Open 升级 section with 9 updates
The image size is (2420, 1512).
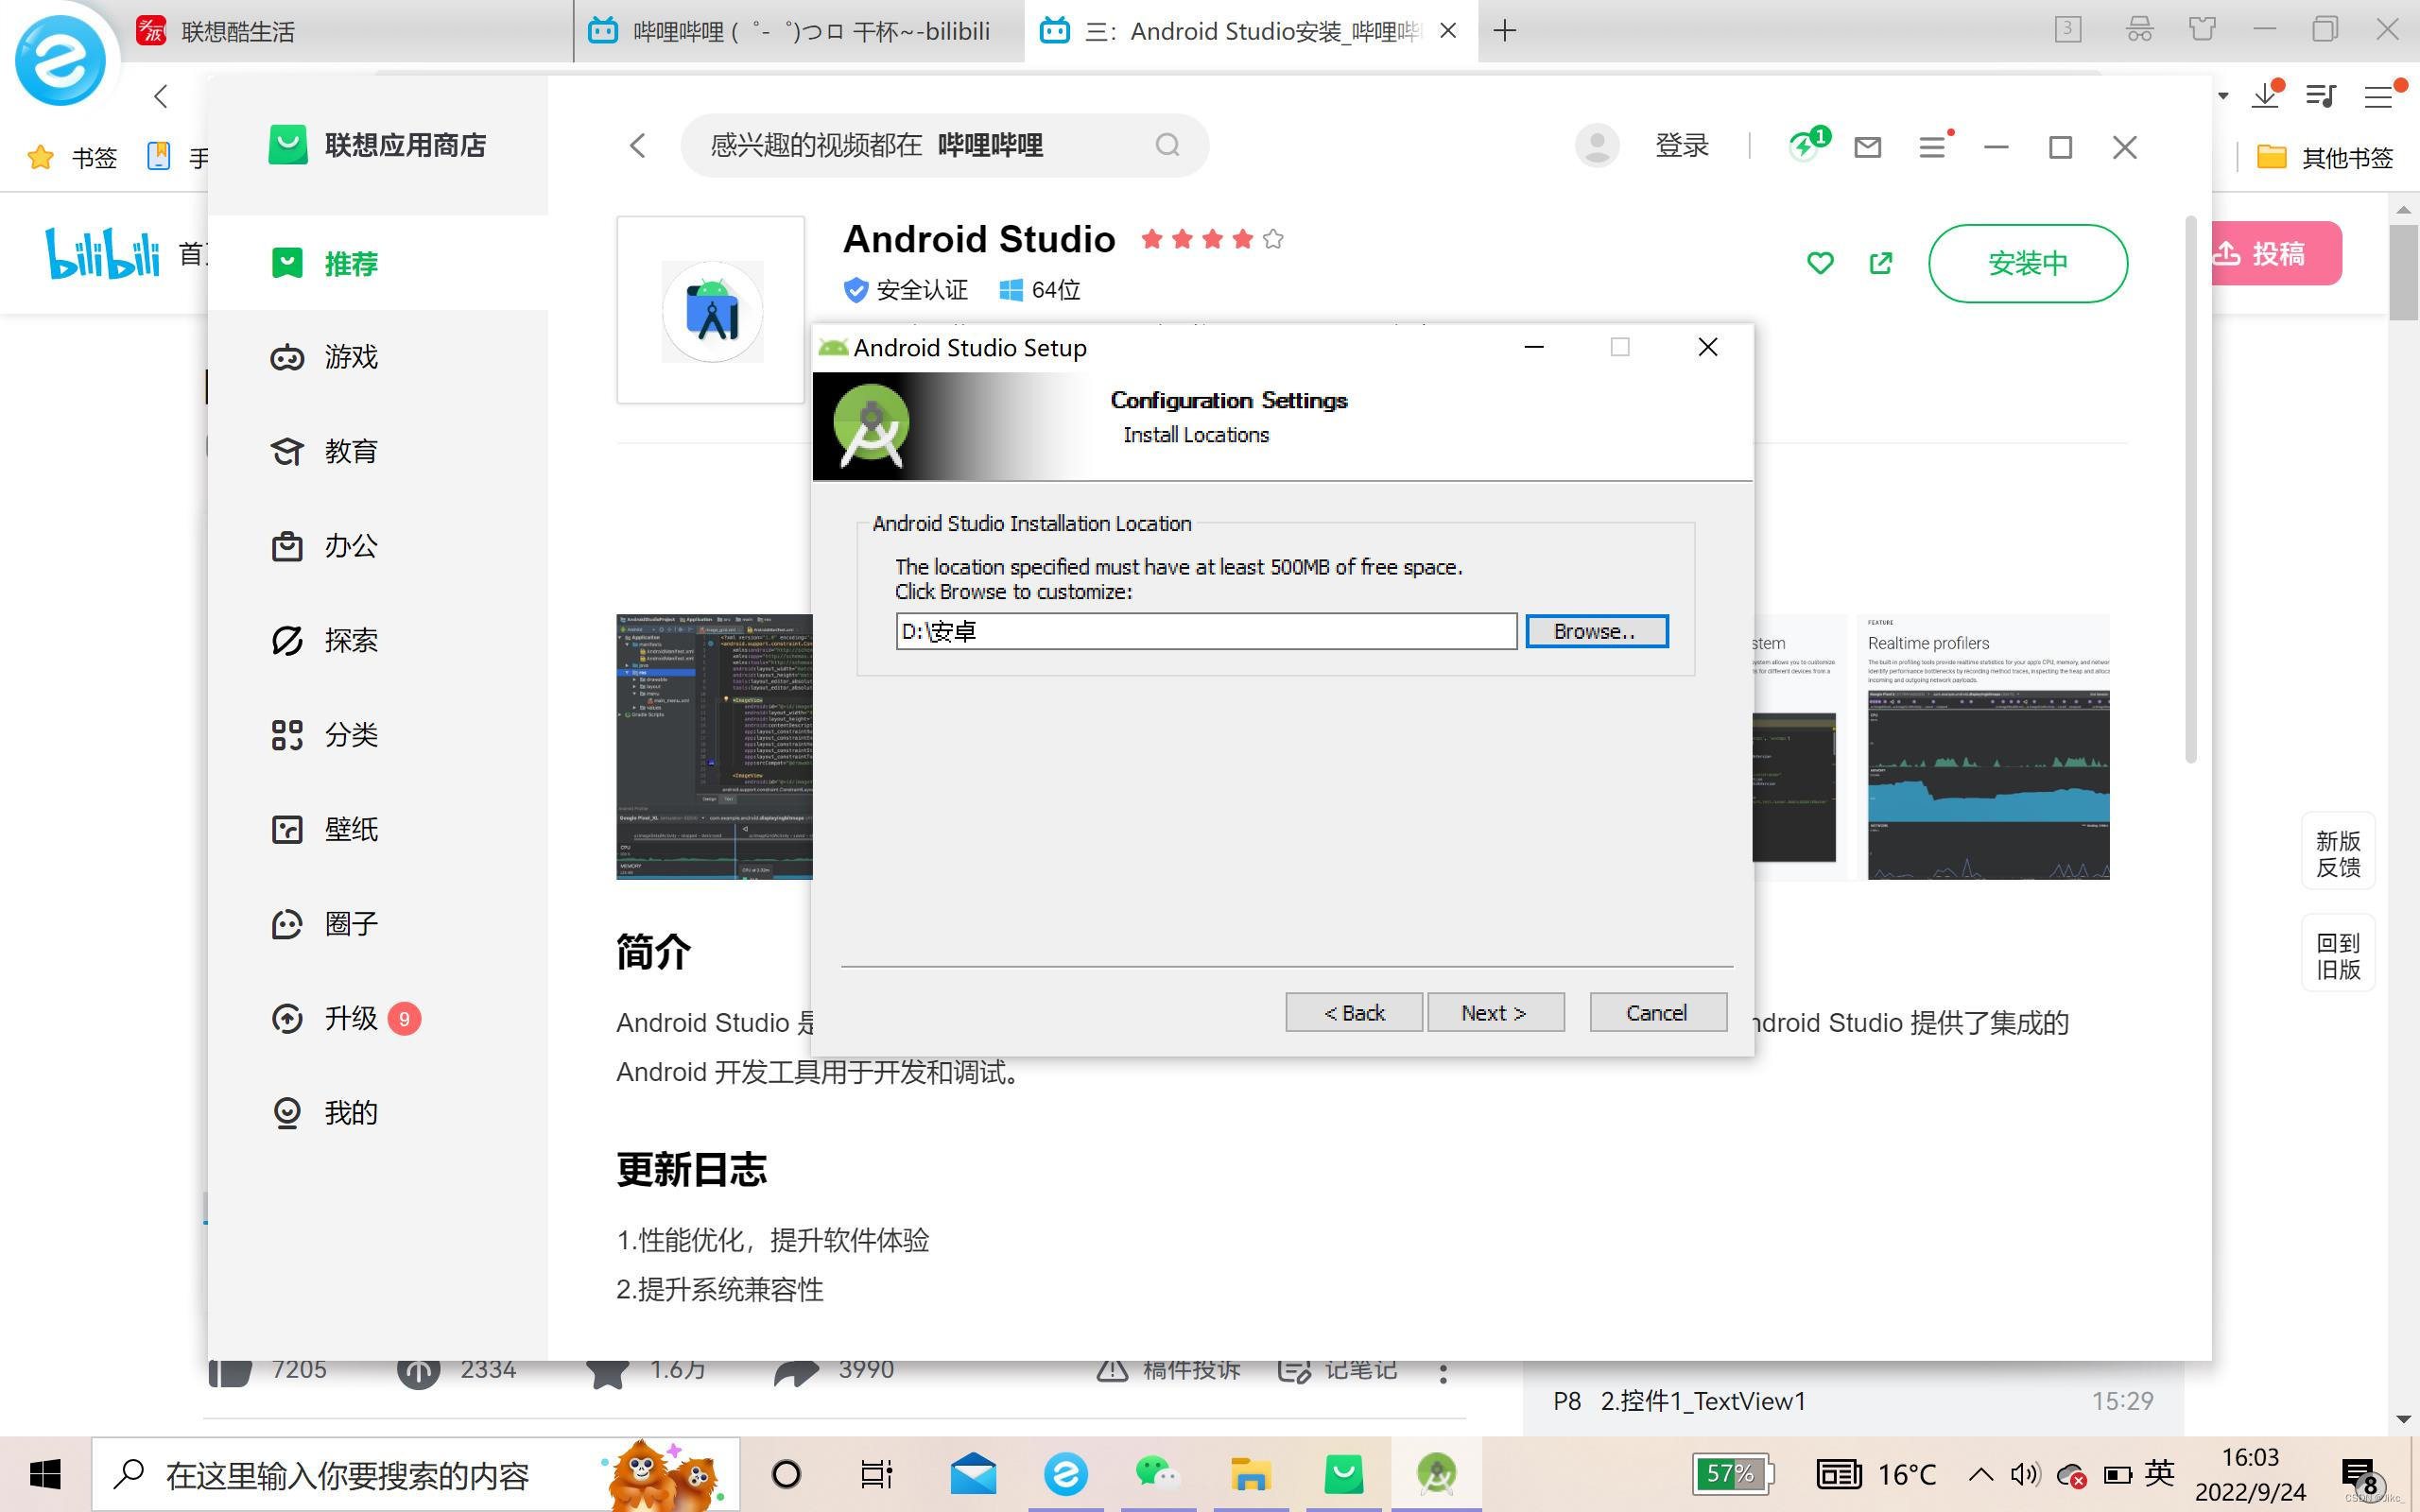(378, 1018)
